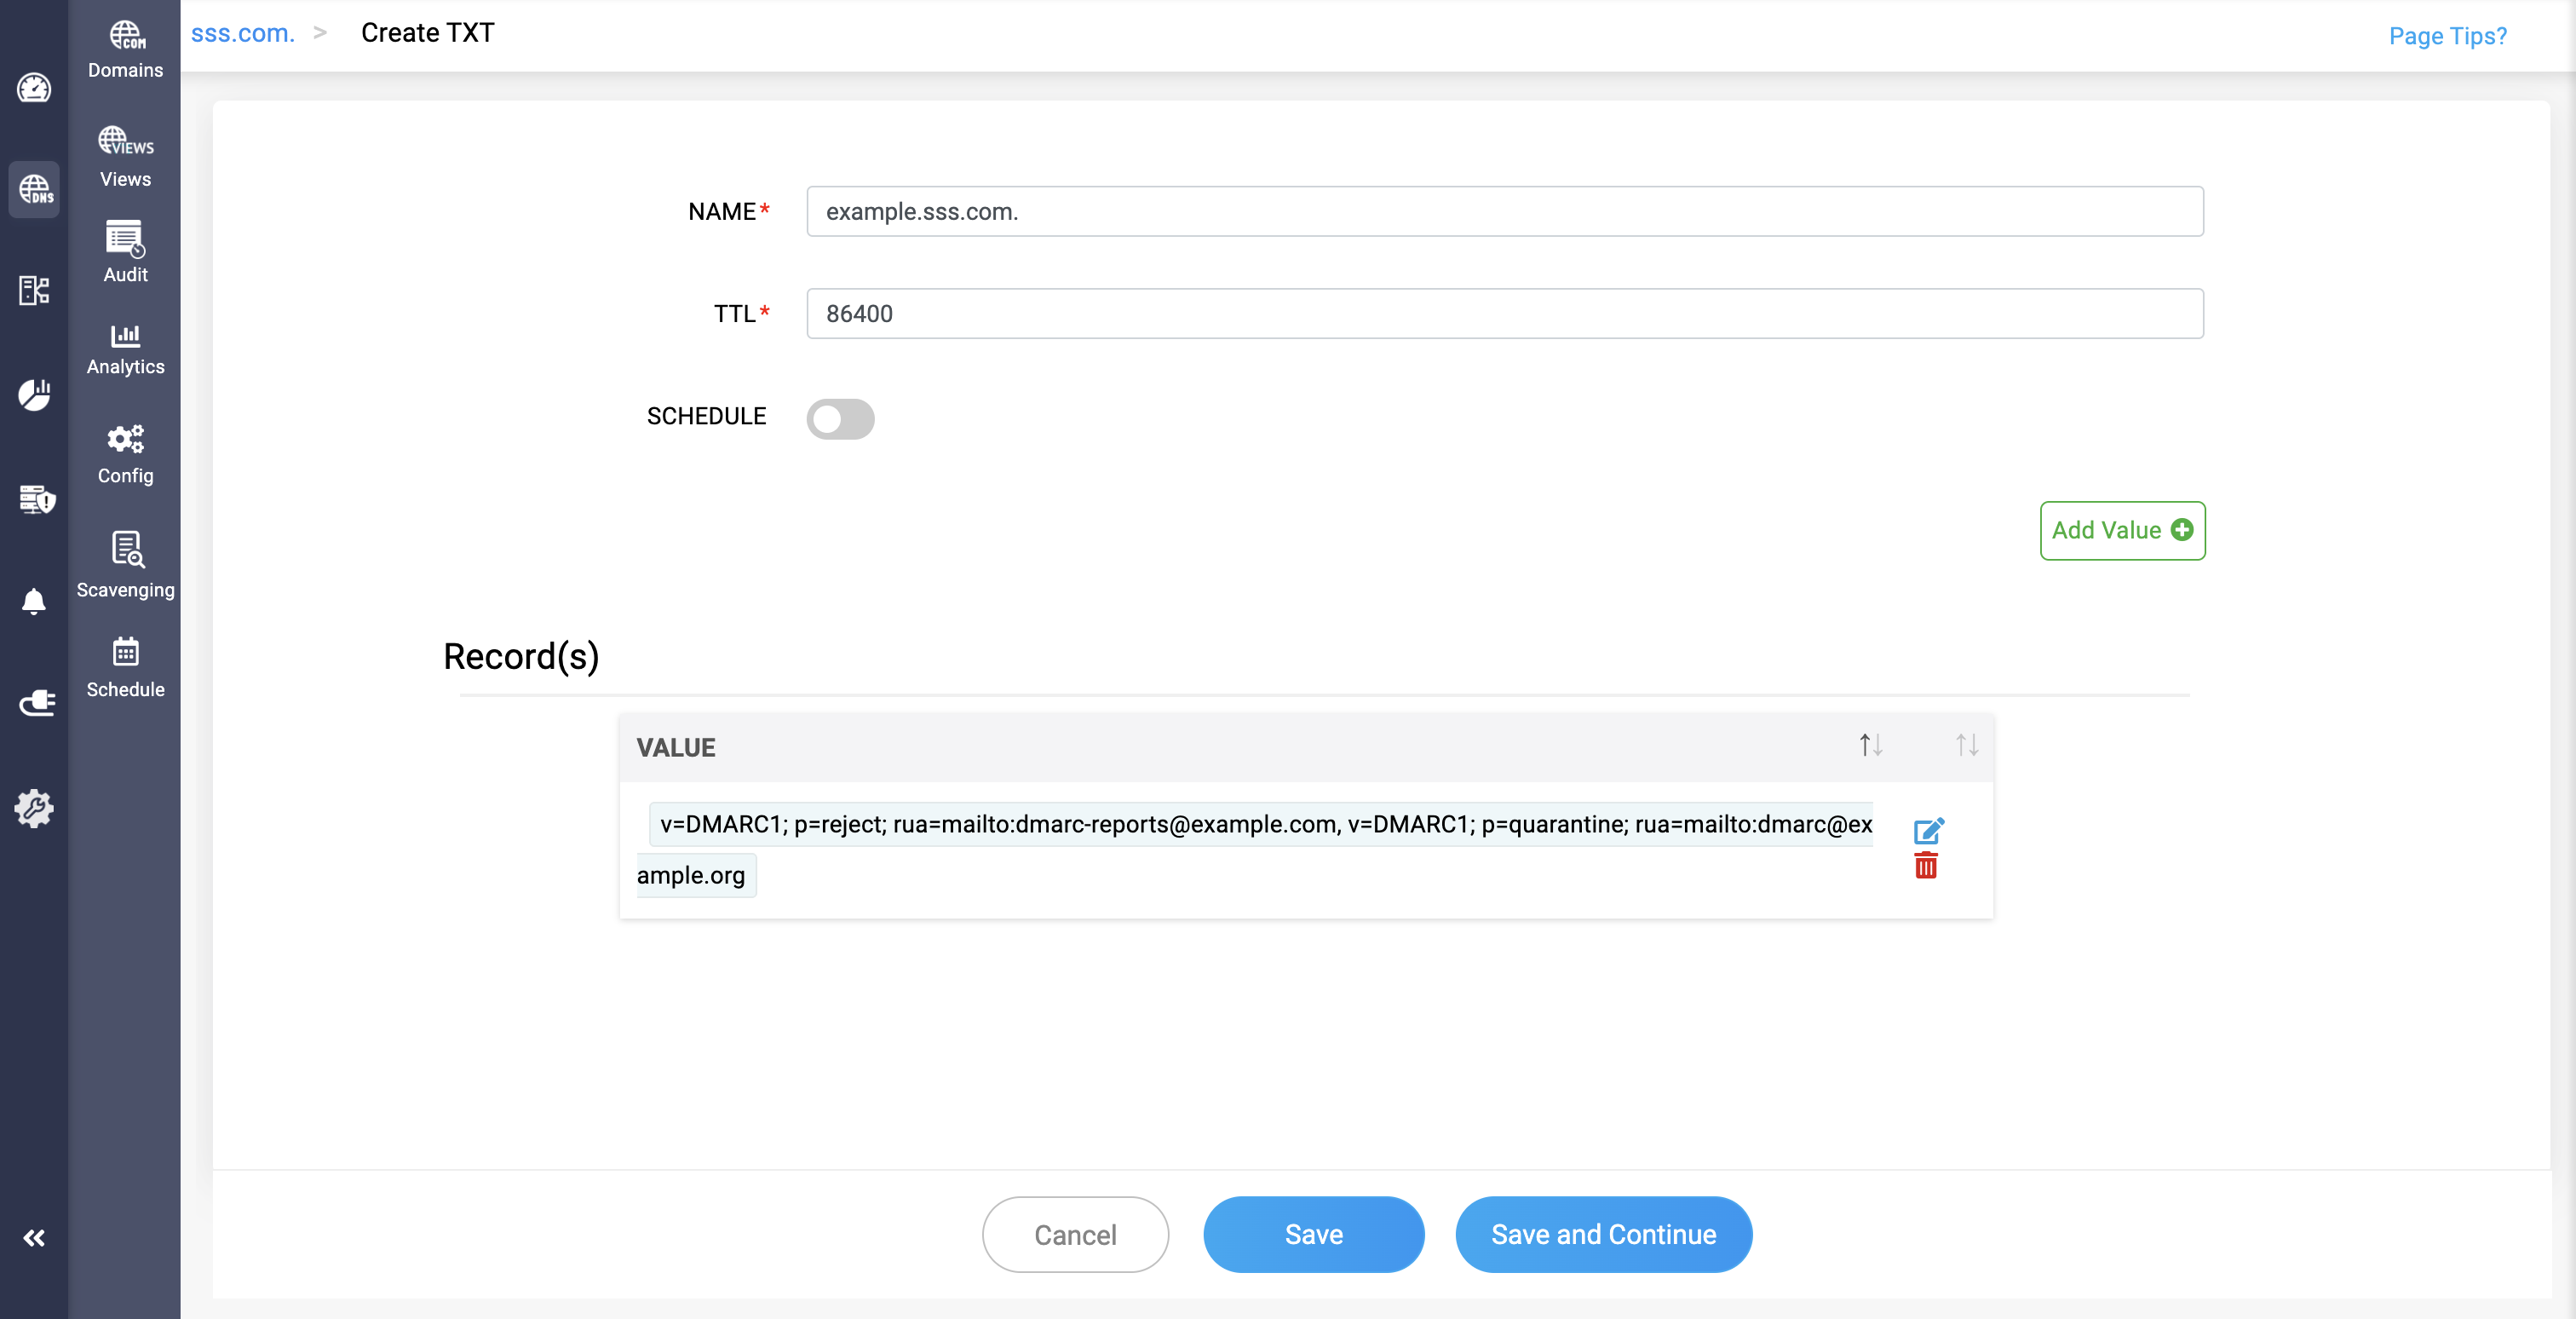The width and height of the screenshot is (2576, 1319).
Task: Collapse the sidebar with the double chevron
Action: tap(34, 1238)
